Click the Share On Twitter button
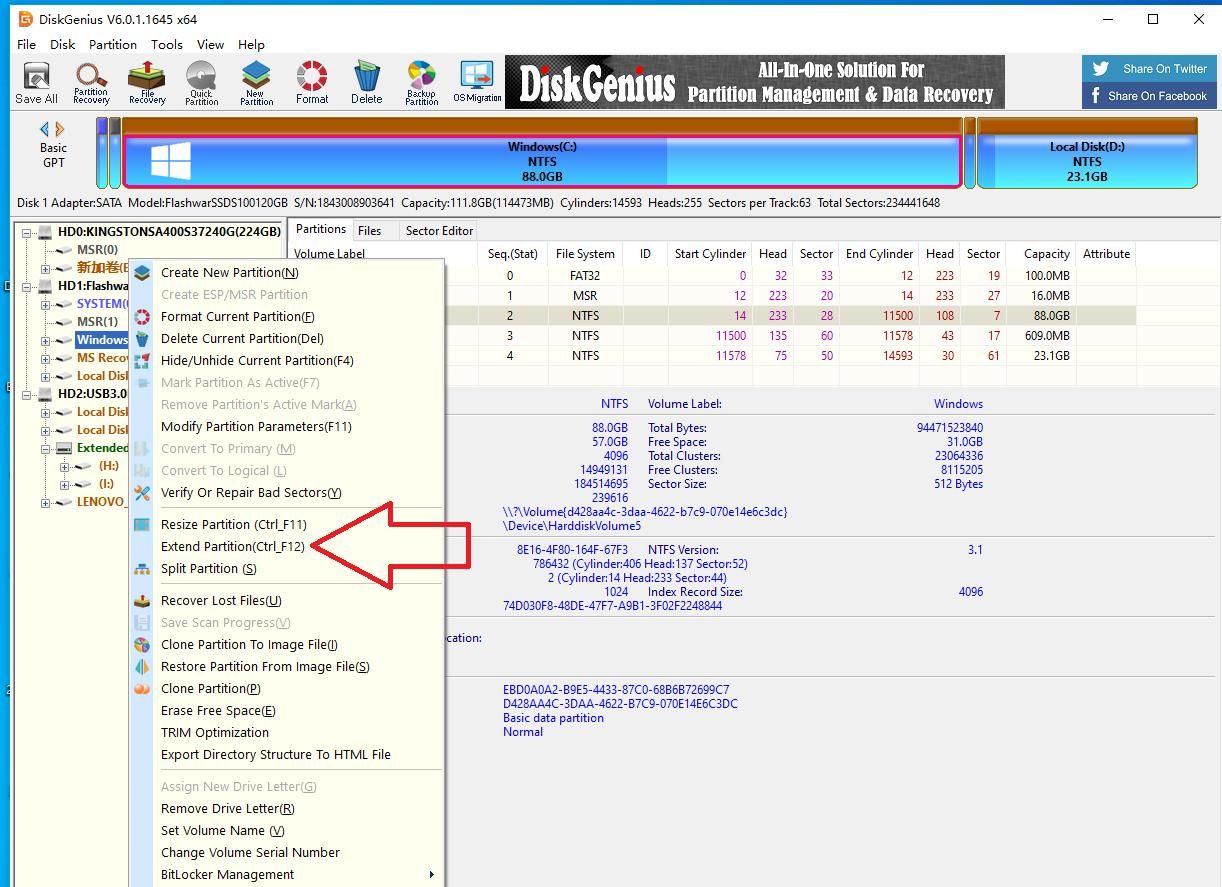Image resolution: width=1222 pixels, height=887 pixels. [x=1149, y=69]
